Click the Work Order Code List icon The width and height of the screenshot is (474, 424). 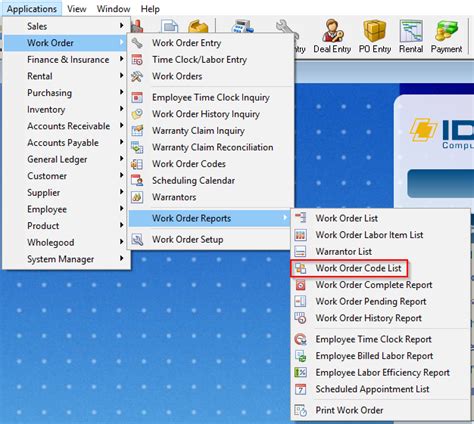point(301,268)
